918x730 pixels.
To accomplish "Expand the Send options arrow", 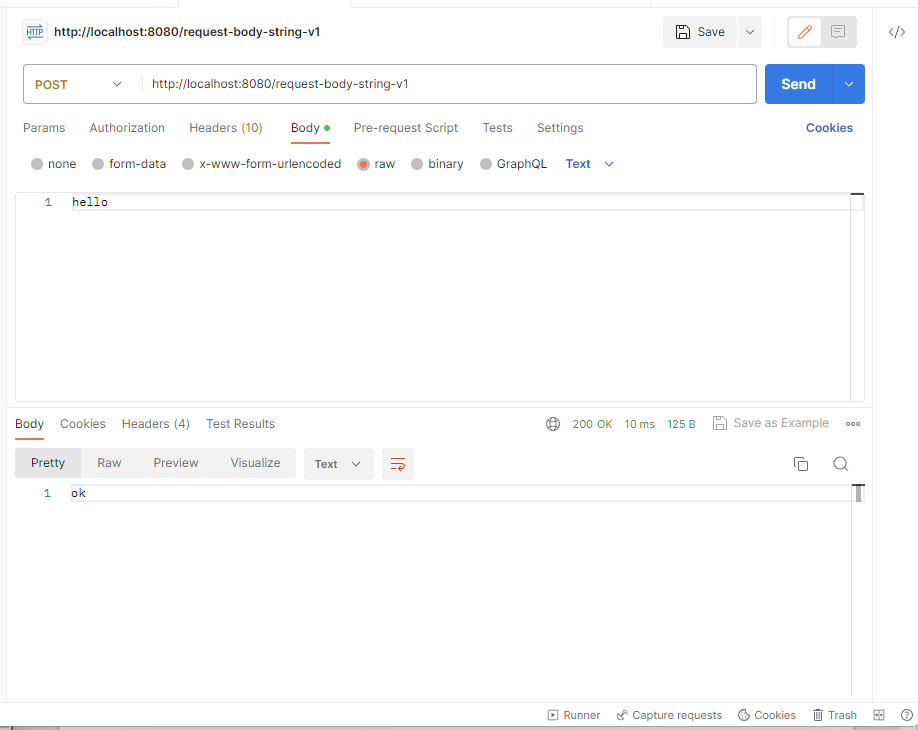I will [849, 84].
